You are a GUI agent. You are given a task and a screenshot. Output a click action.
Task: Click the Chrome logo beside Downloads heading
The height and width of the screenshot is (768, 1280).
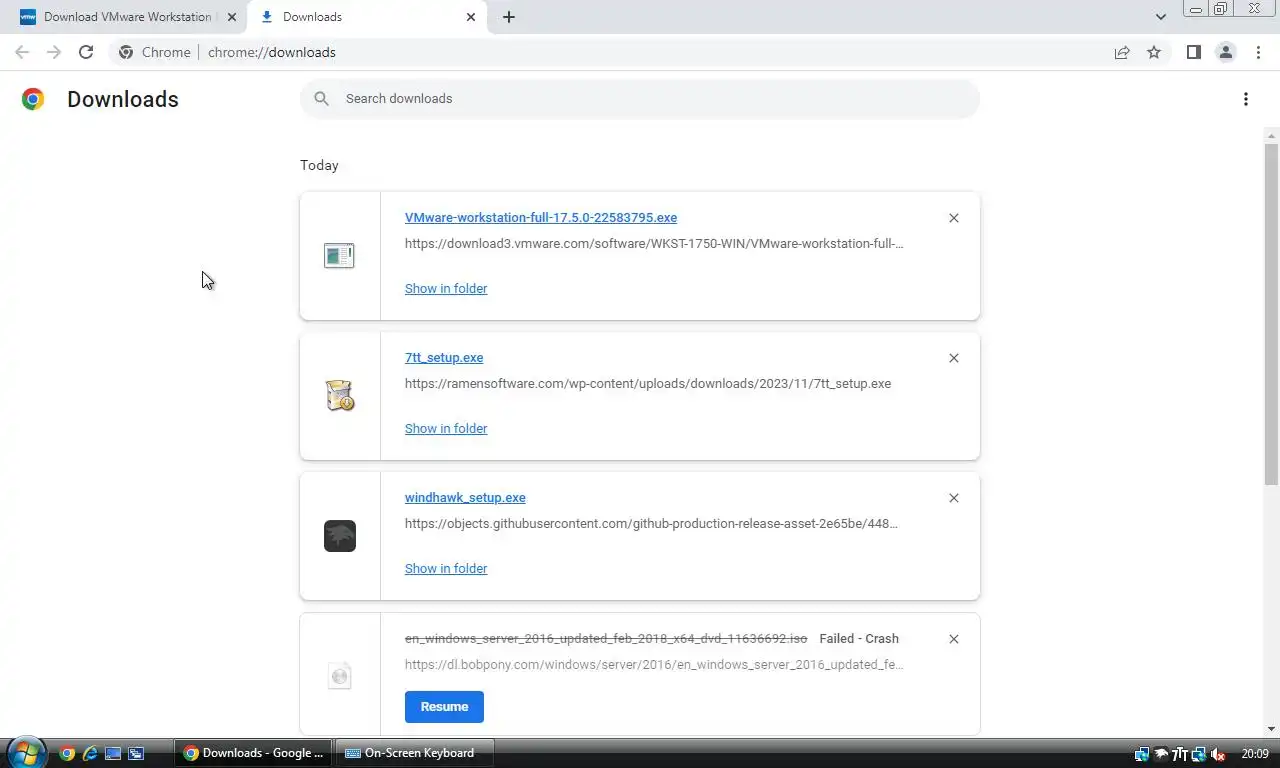click(x=33, y=99)
